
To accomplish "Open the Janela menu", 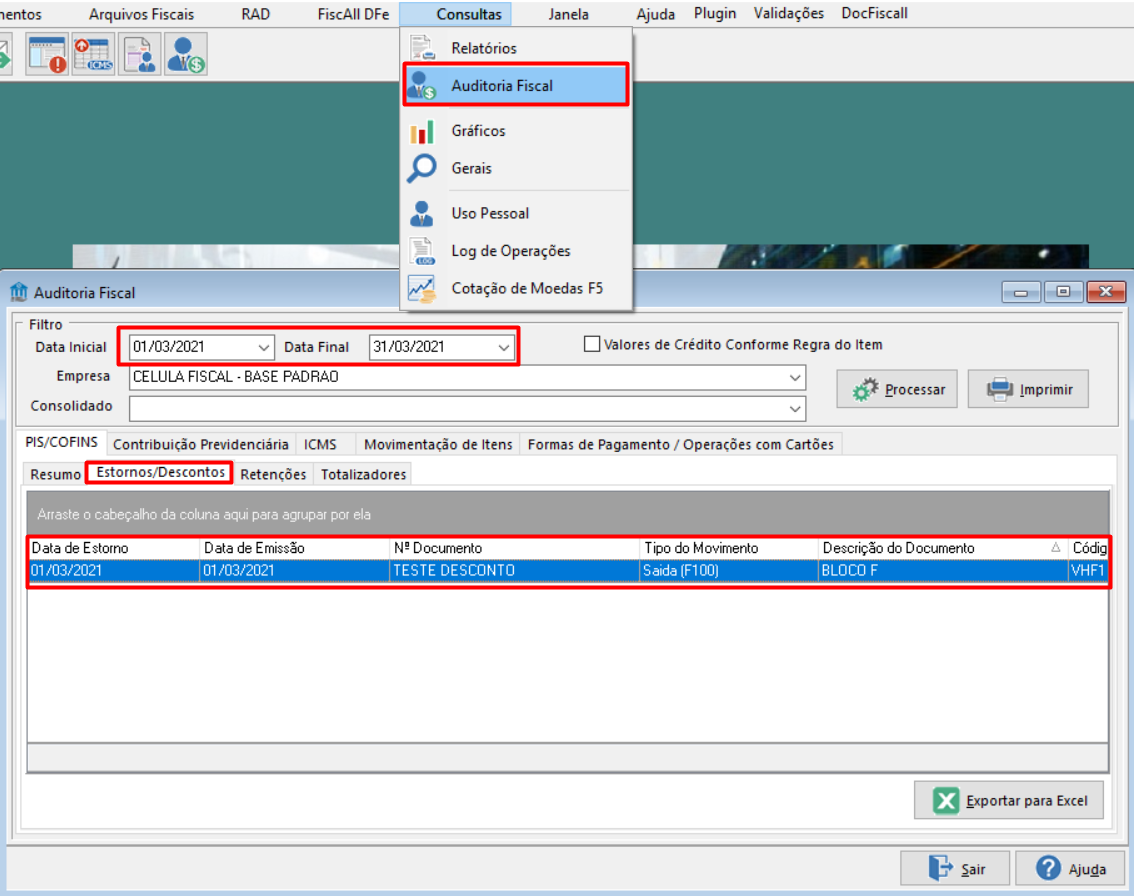I will (x=568, y=14).
